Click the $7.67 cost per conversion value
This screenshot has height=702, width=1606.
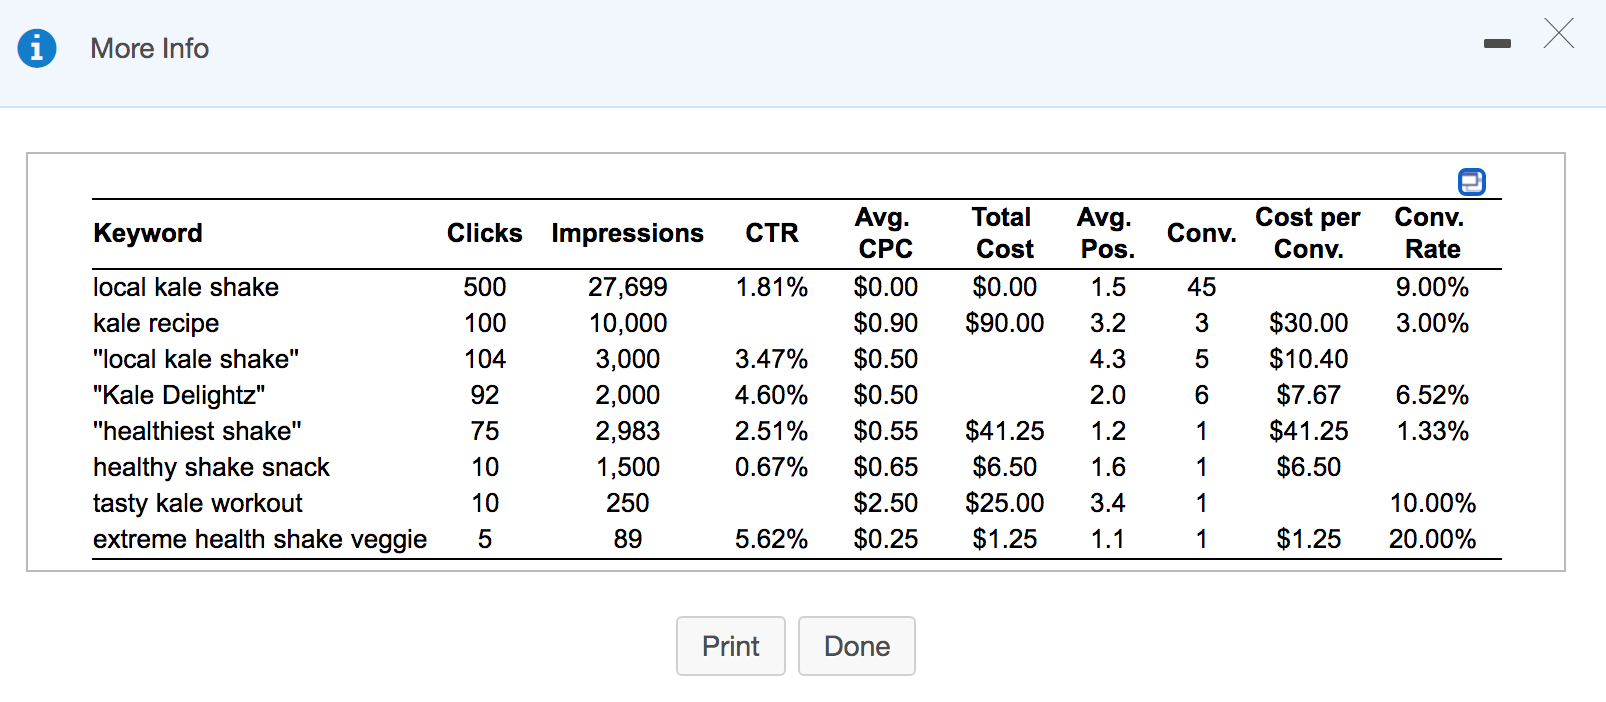[1309, 395]
